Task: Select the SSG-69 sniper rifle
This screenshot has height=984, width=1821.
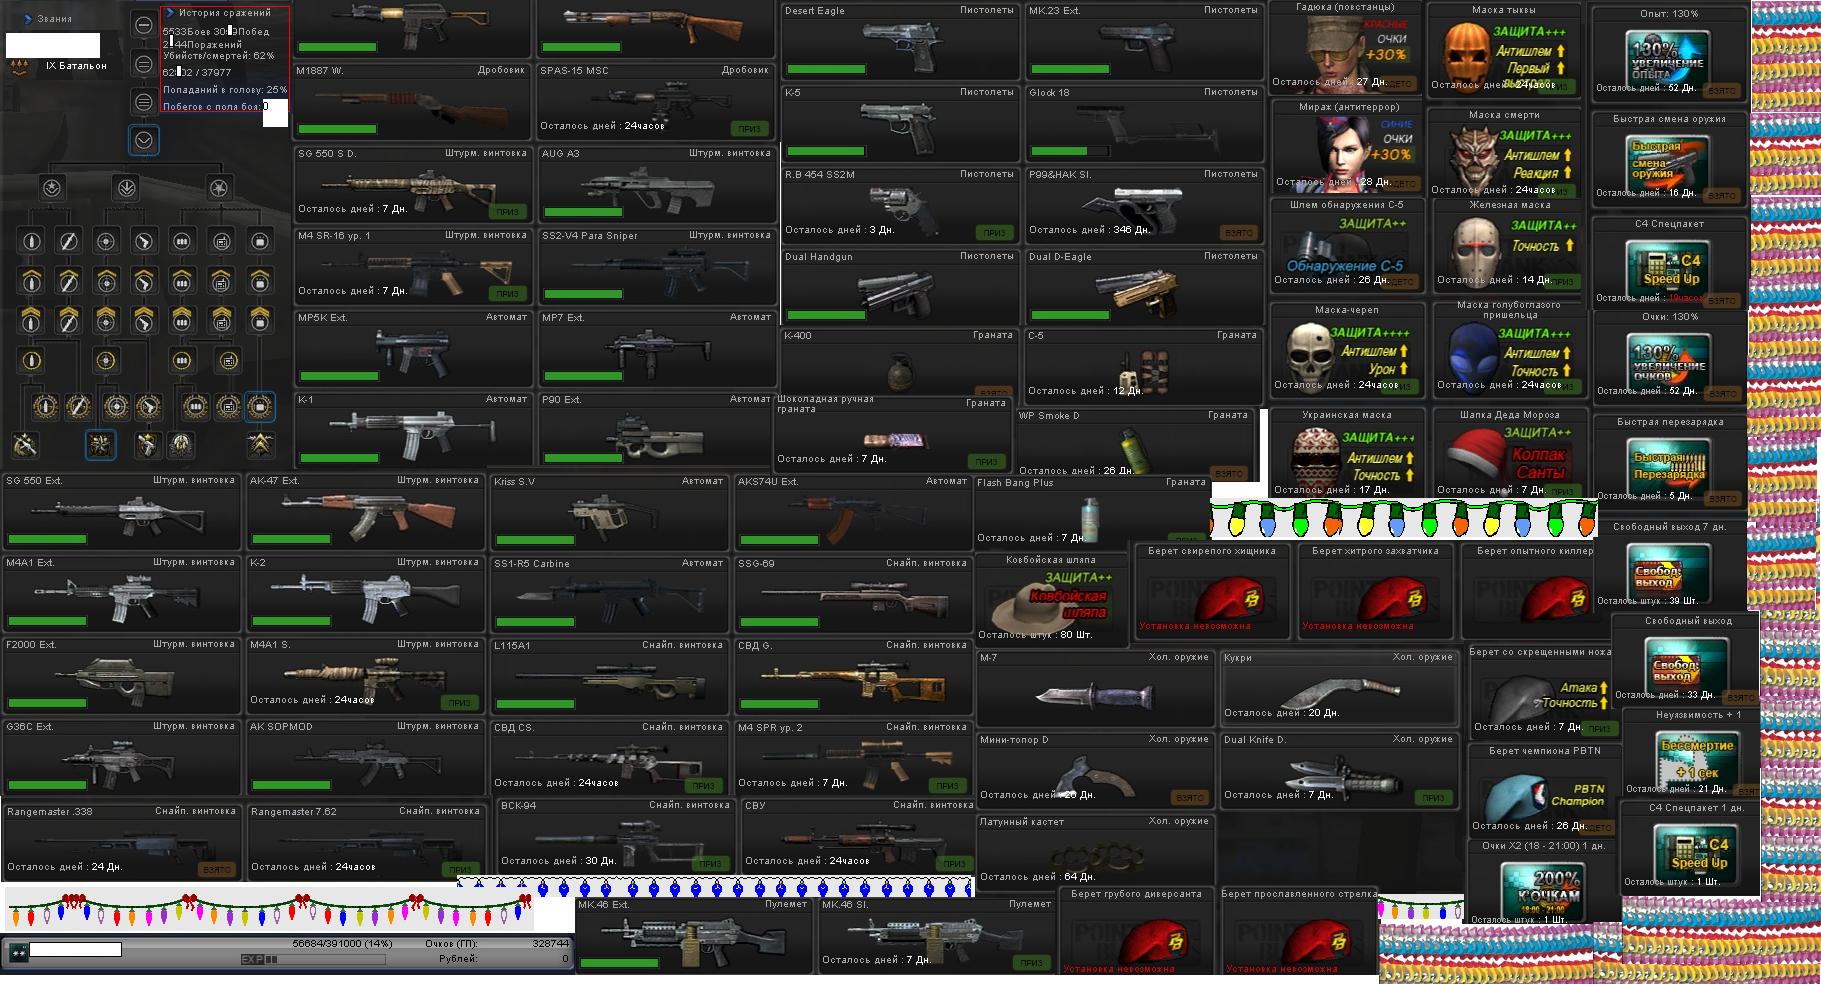Action: [x=852, y=594]
